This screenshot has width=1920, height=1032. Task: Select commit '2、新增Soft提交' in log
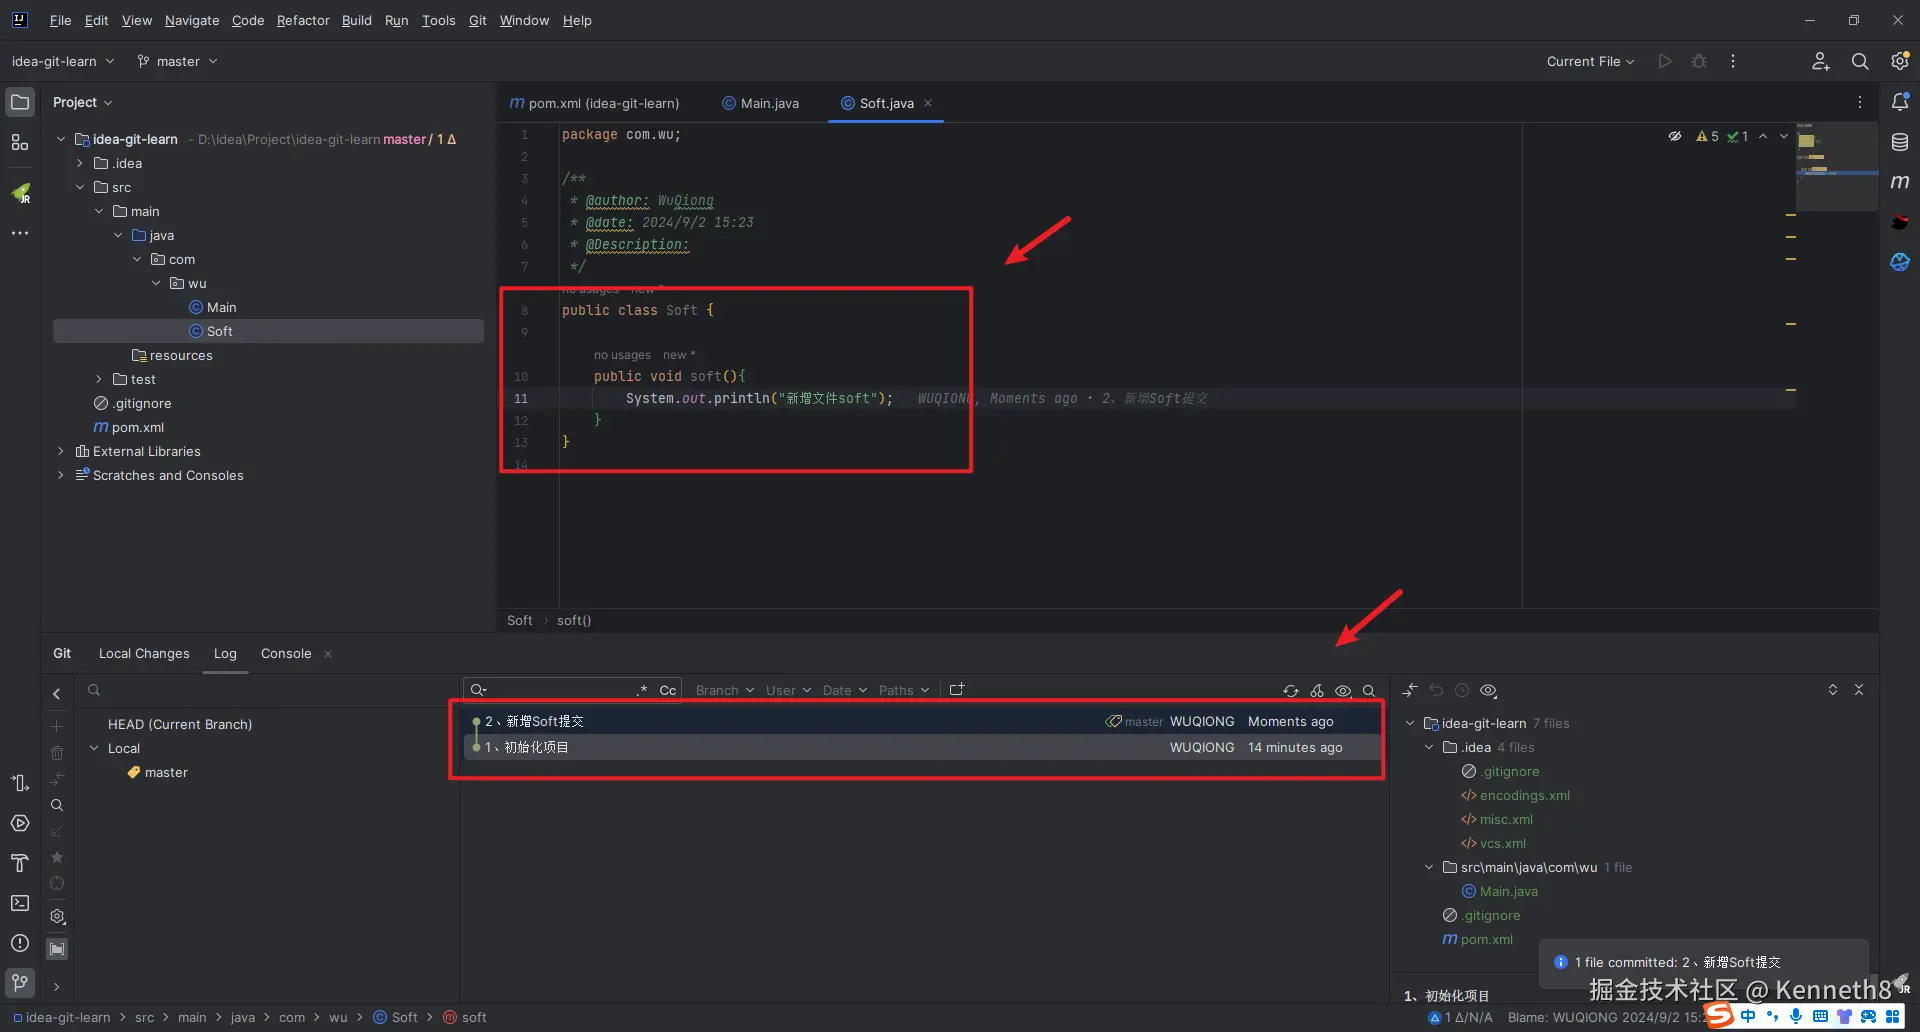tap(921, 721)
